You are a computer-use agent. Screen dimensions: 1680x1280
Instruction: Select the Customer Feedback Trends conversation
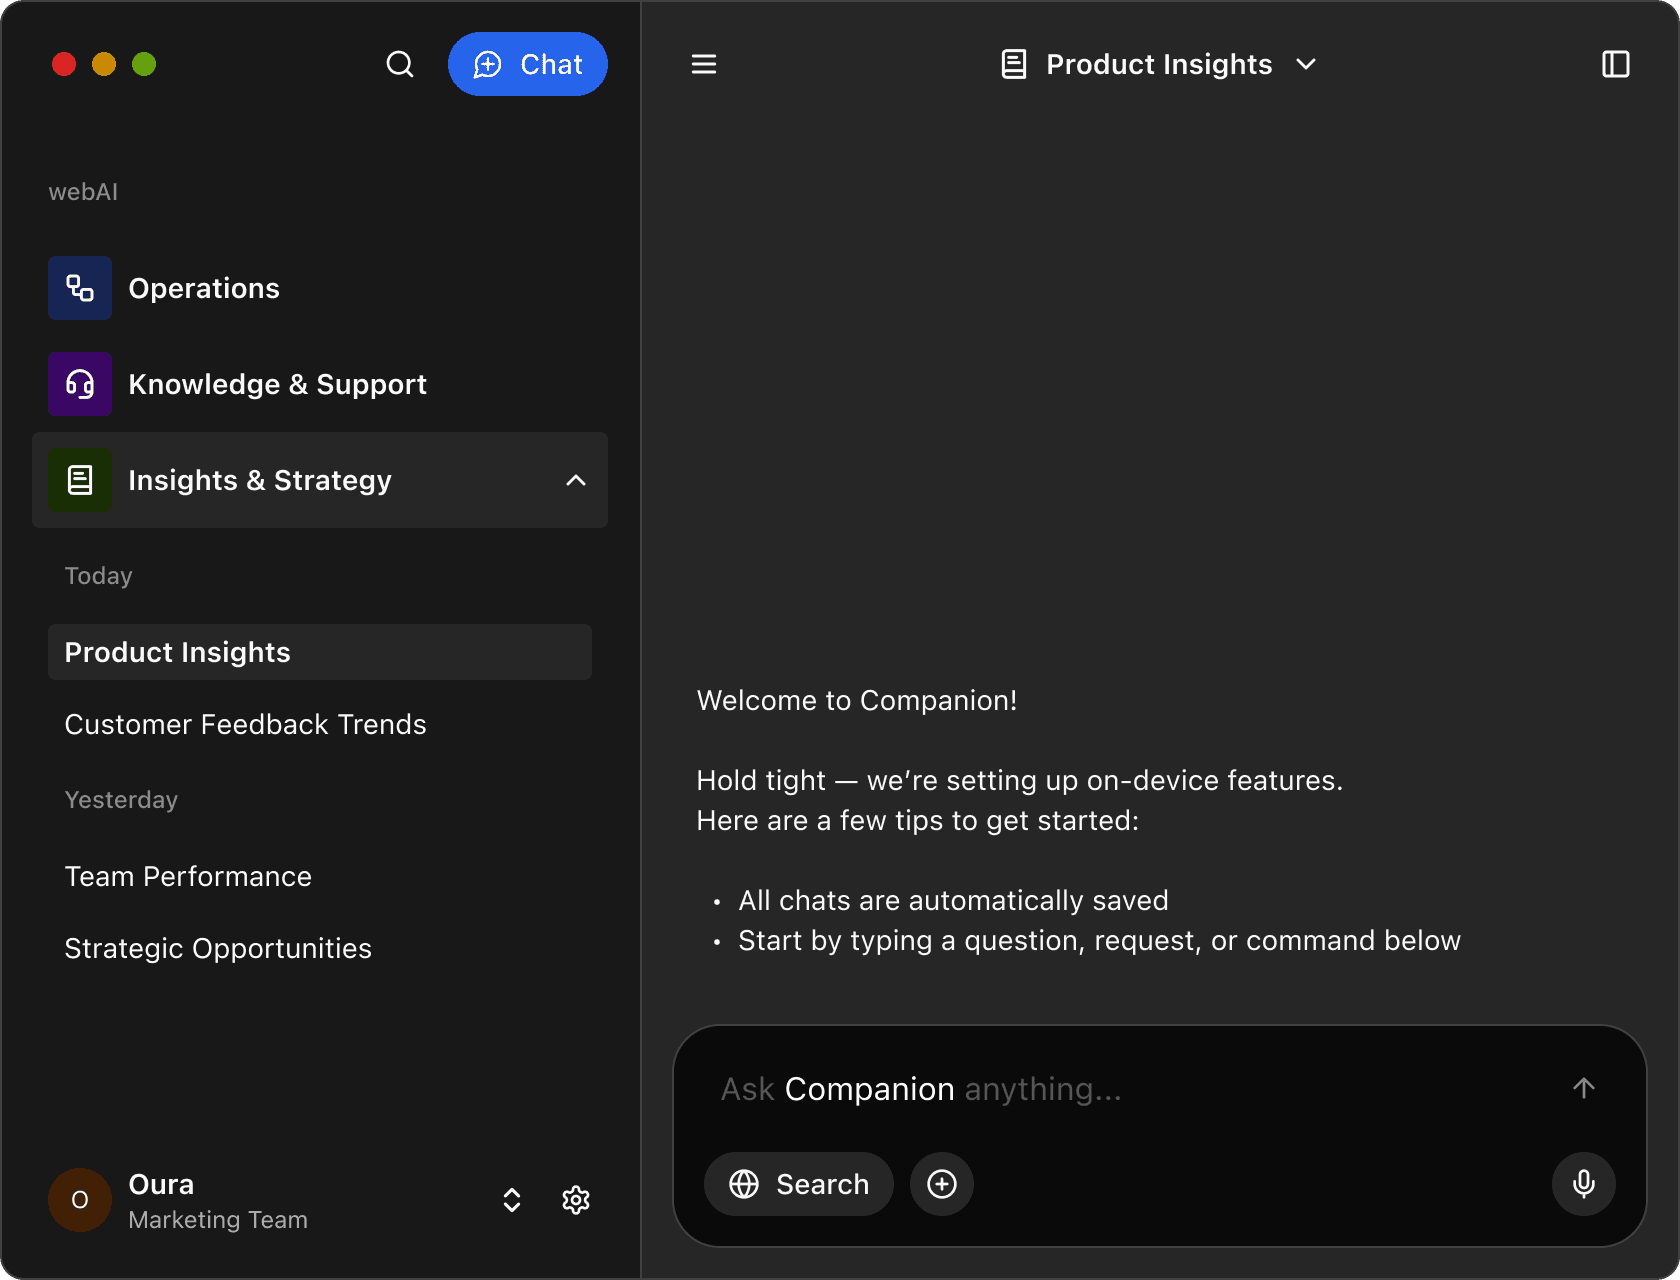point(245,724)
